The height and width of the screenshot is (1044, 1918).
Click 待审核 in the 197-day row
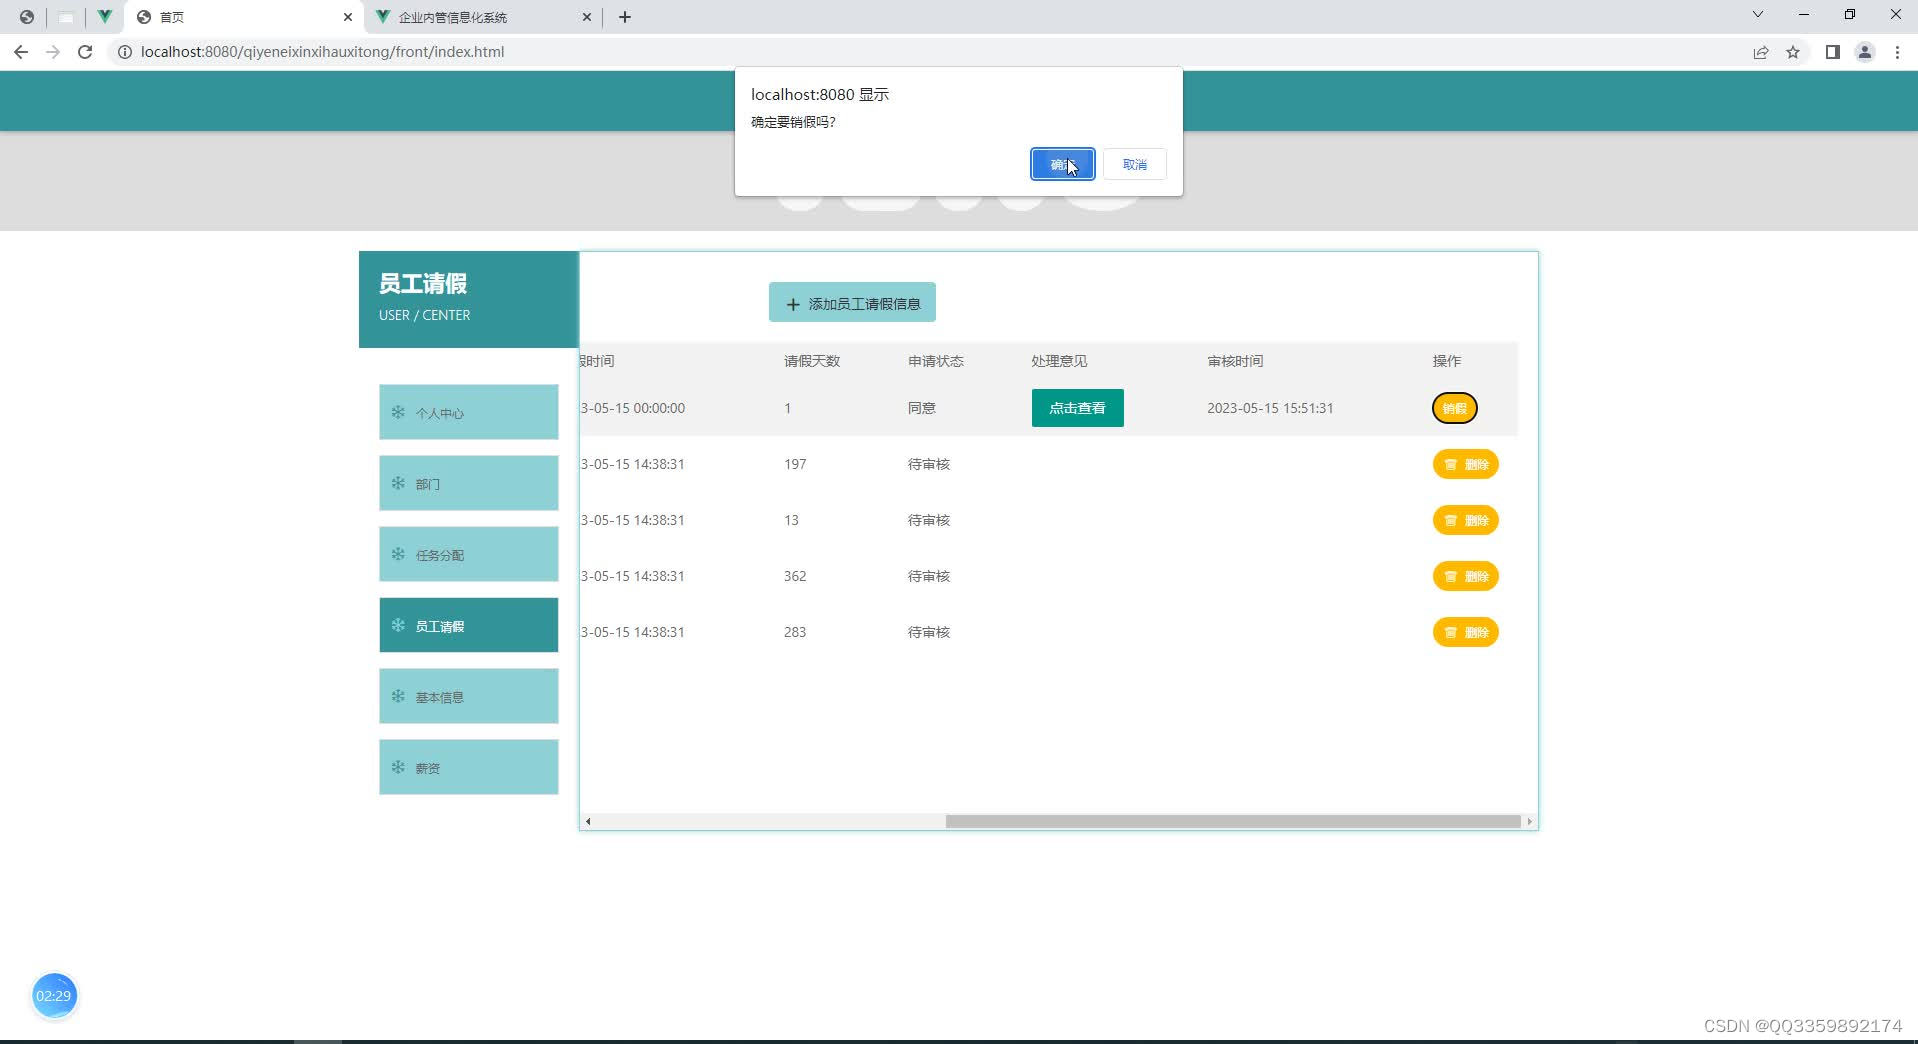929,464
